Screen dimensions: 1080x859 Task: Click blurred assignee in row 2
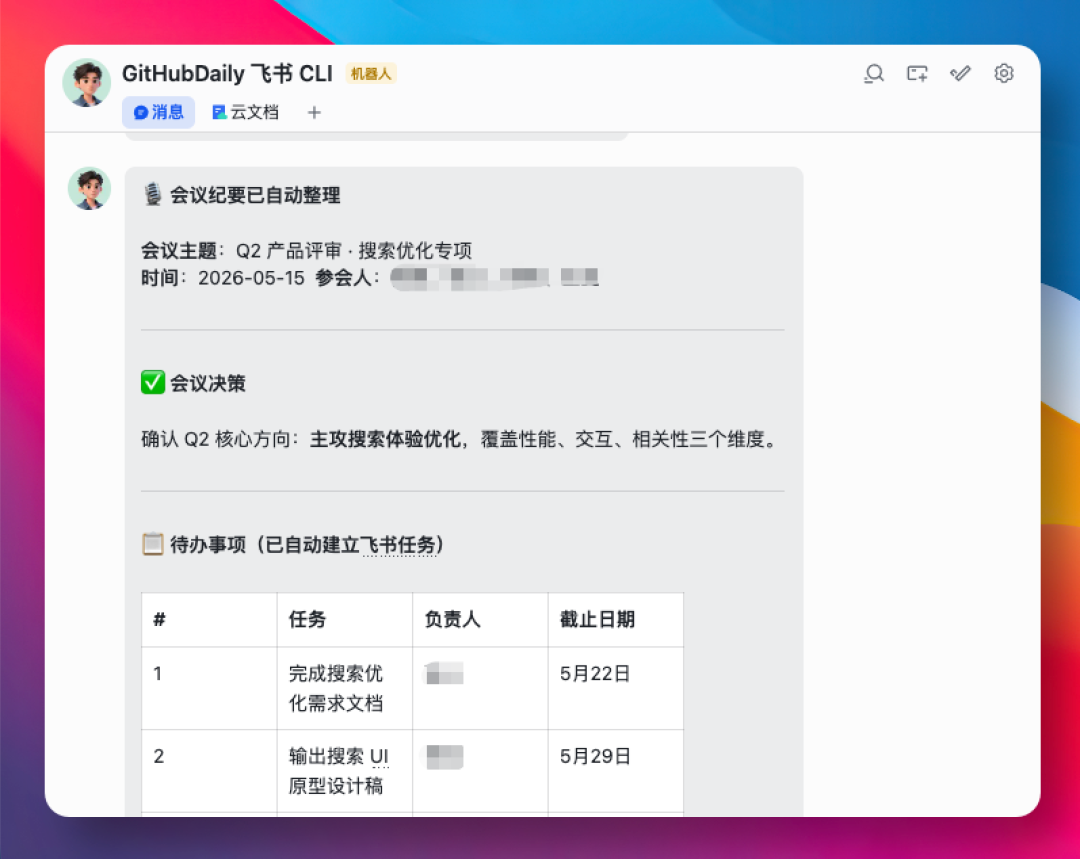pos(444,757)
